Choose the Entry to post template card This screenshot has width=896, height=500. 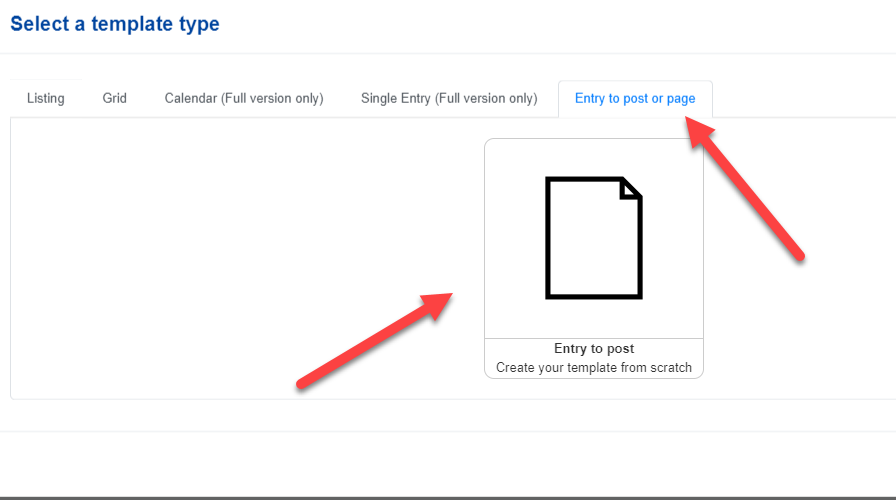pyautogui.click(x=594, y=258)
